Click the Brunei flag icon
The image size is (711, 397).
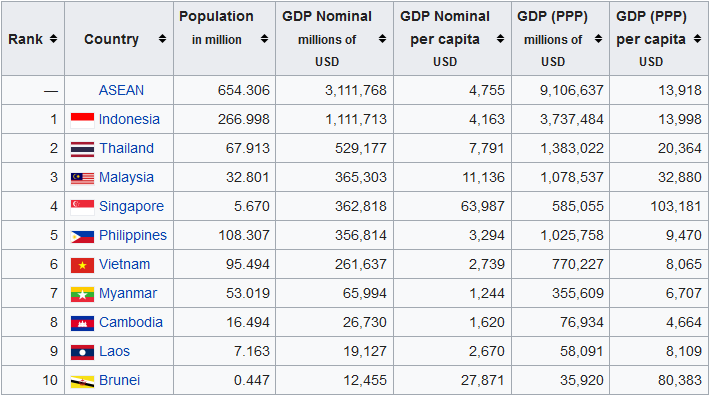83,382
